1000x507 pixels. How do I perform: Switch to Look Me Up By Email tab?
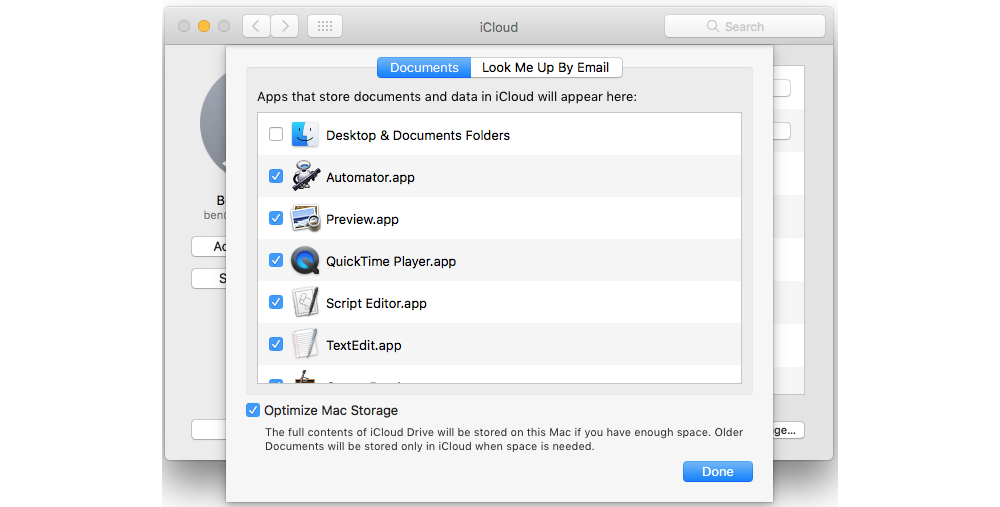pyautogui.click(x=546, y=68)
